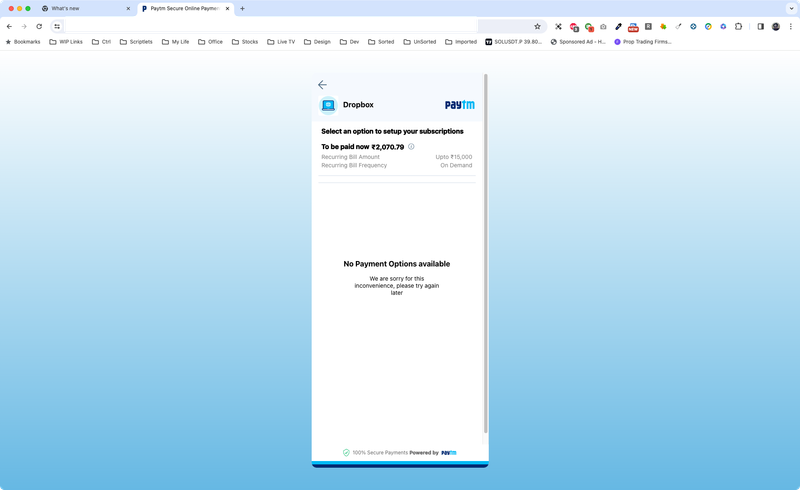
Task: Open the Sorted bookmark folder
Action: (381, 42)
